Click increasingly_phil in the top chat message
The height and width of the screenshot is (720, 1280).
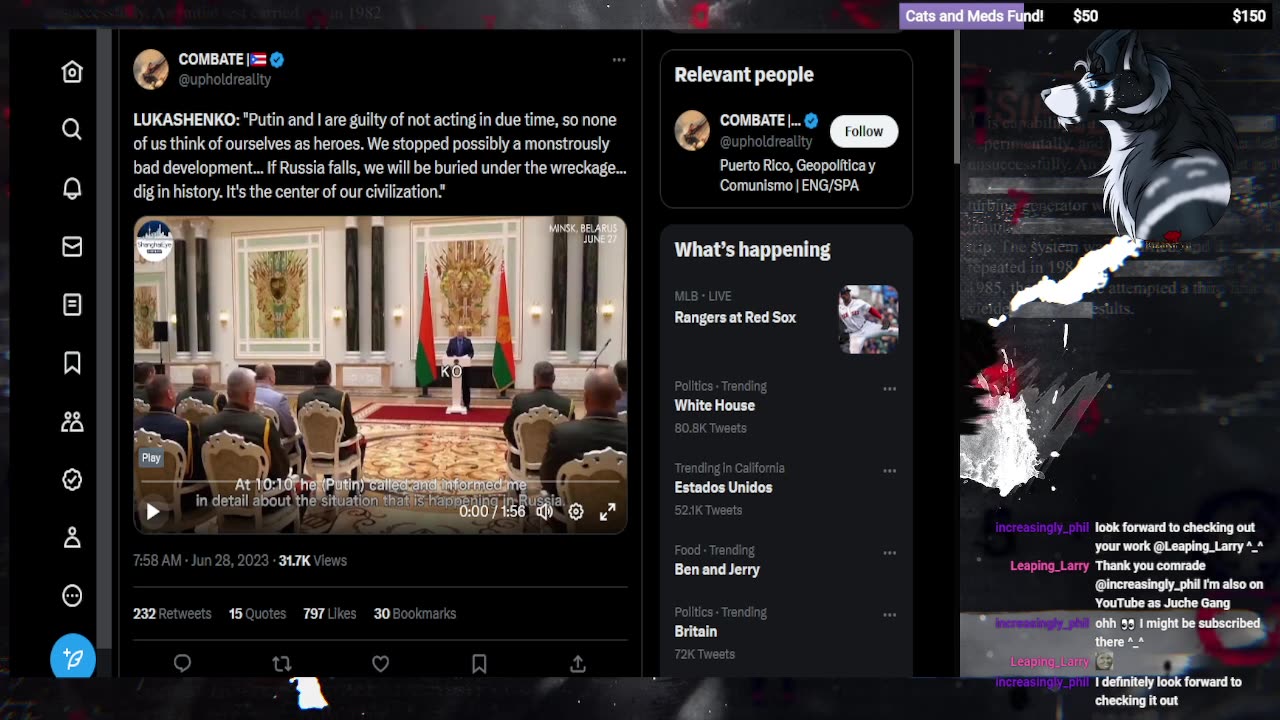tap(1042, 528)
